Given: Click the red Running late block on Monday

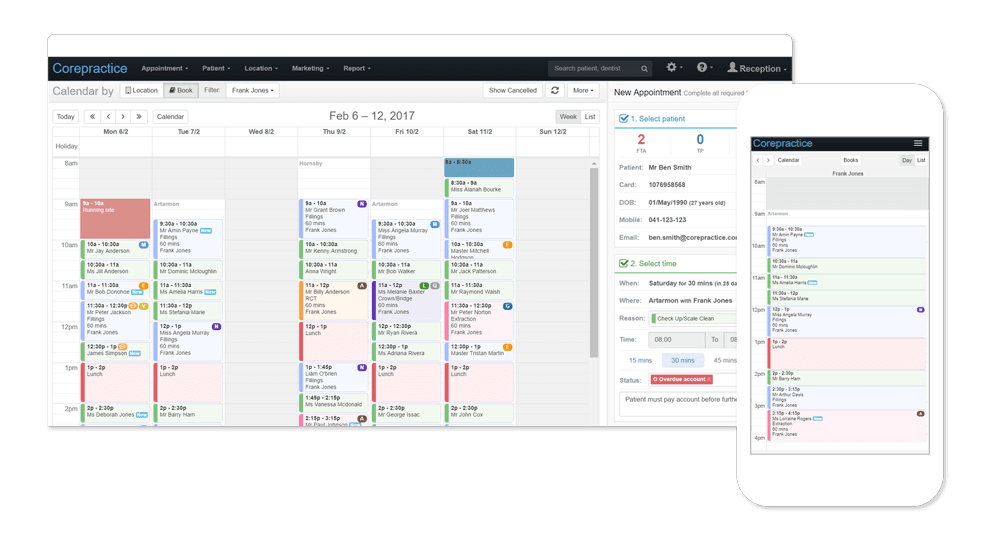Looking at the screenshot, I should [115, 219].
